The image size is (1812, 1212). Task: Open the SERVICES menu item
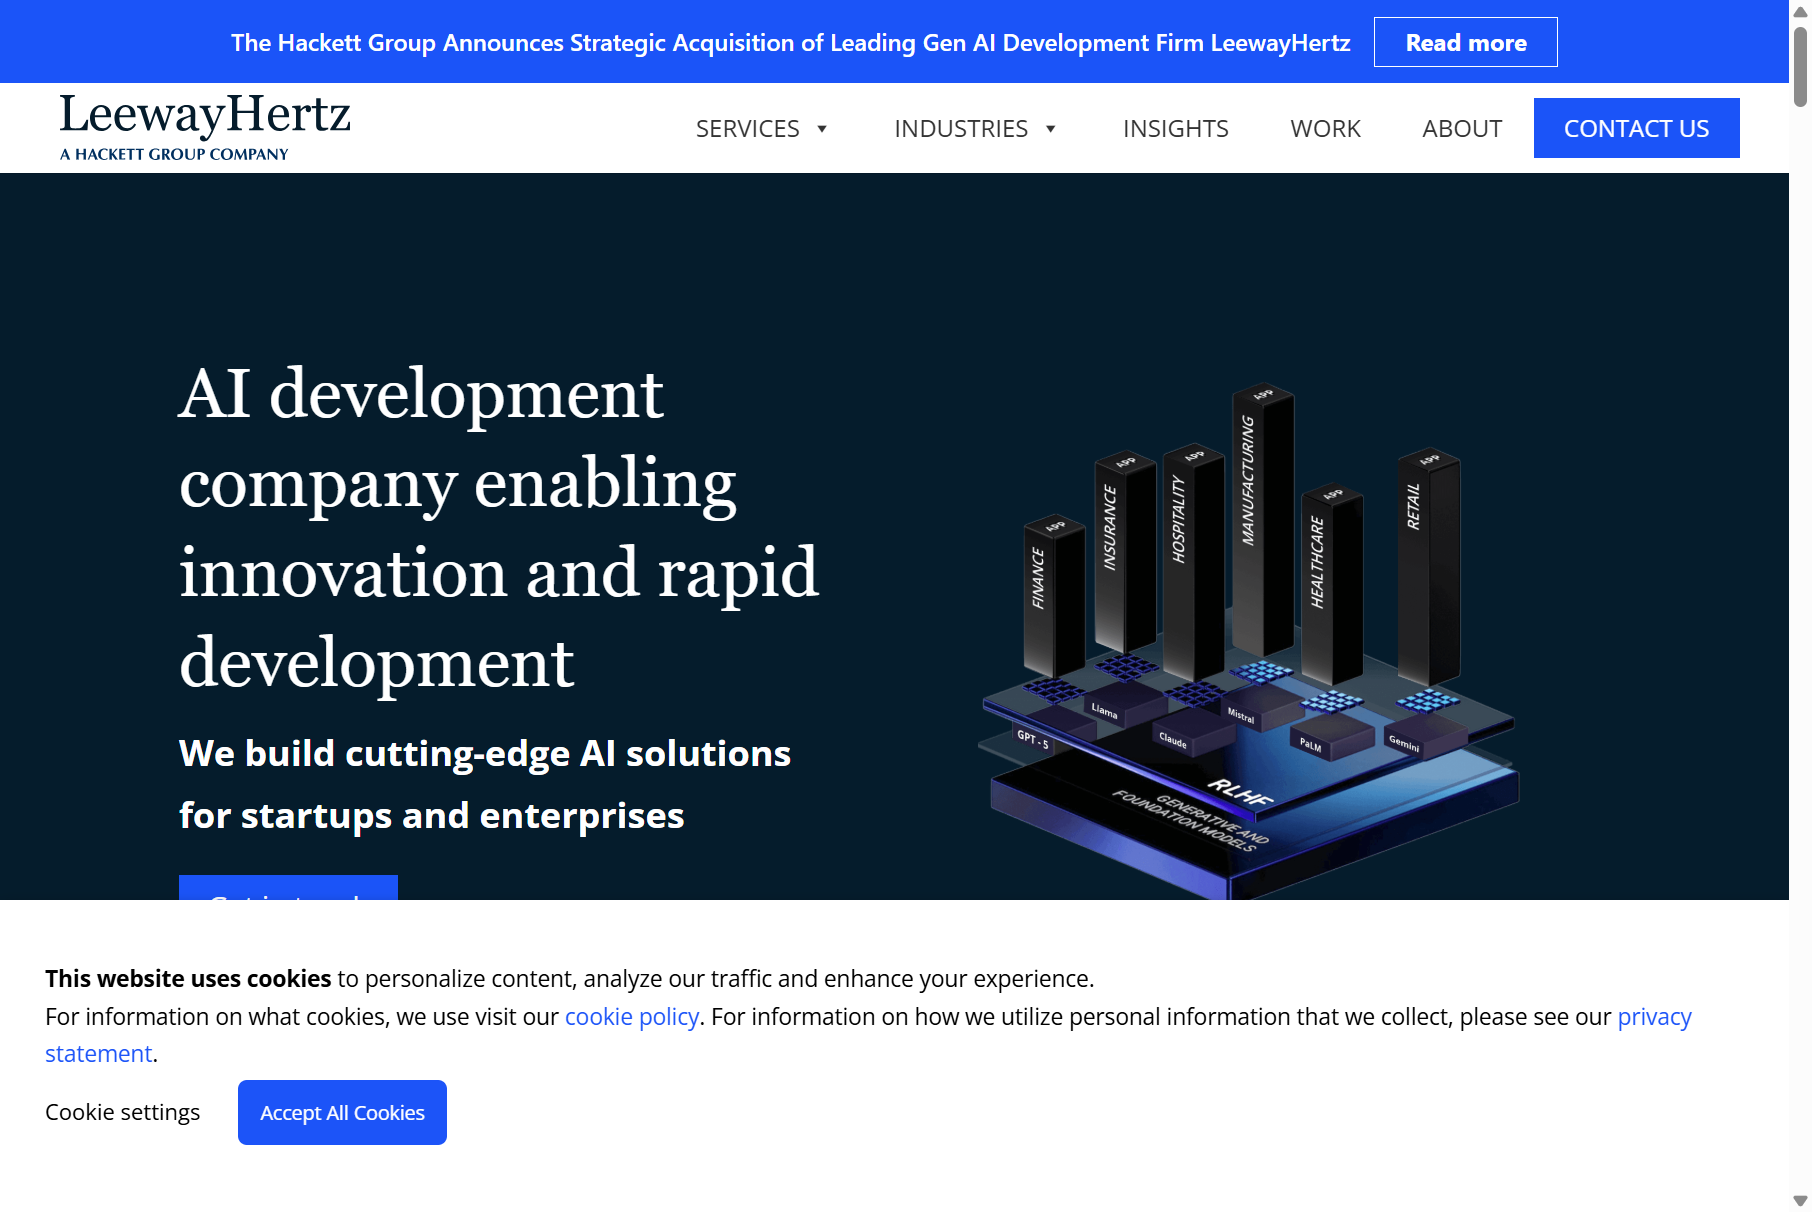tap(747, 129)
